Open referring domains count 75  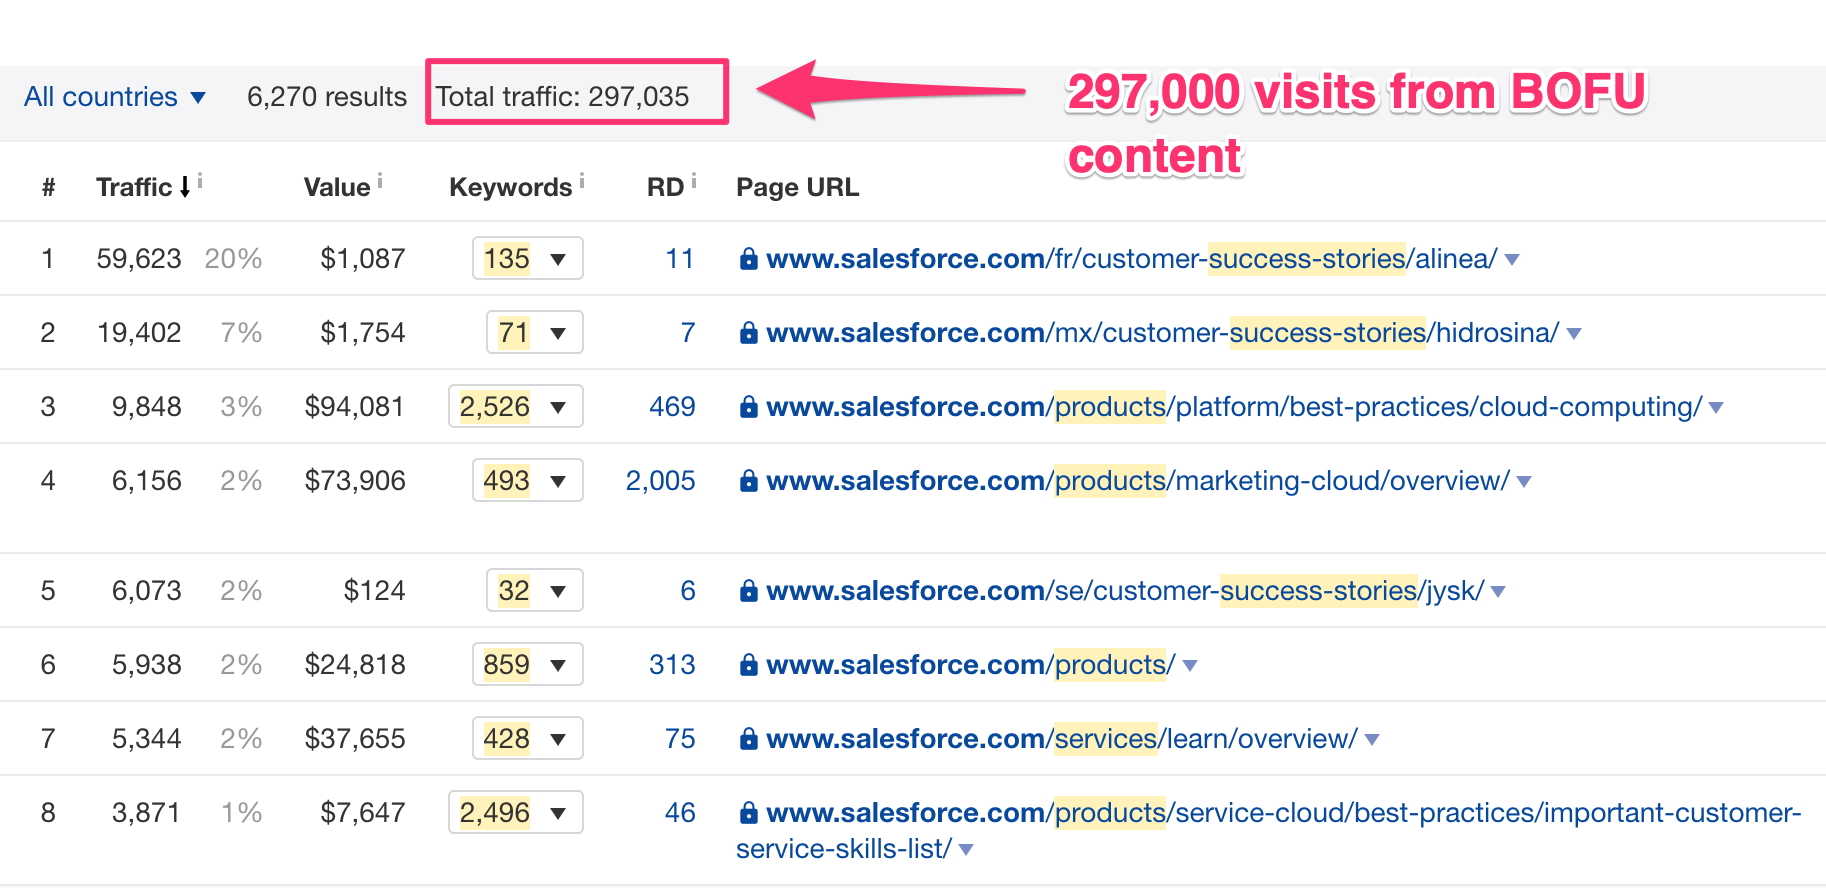click(680, 739)
